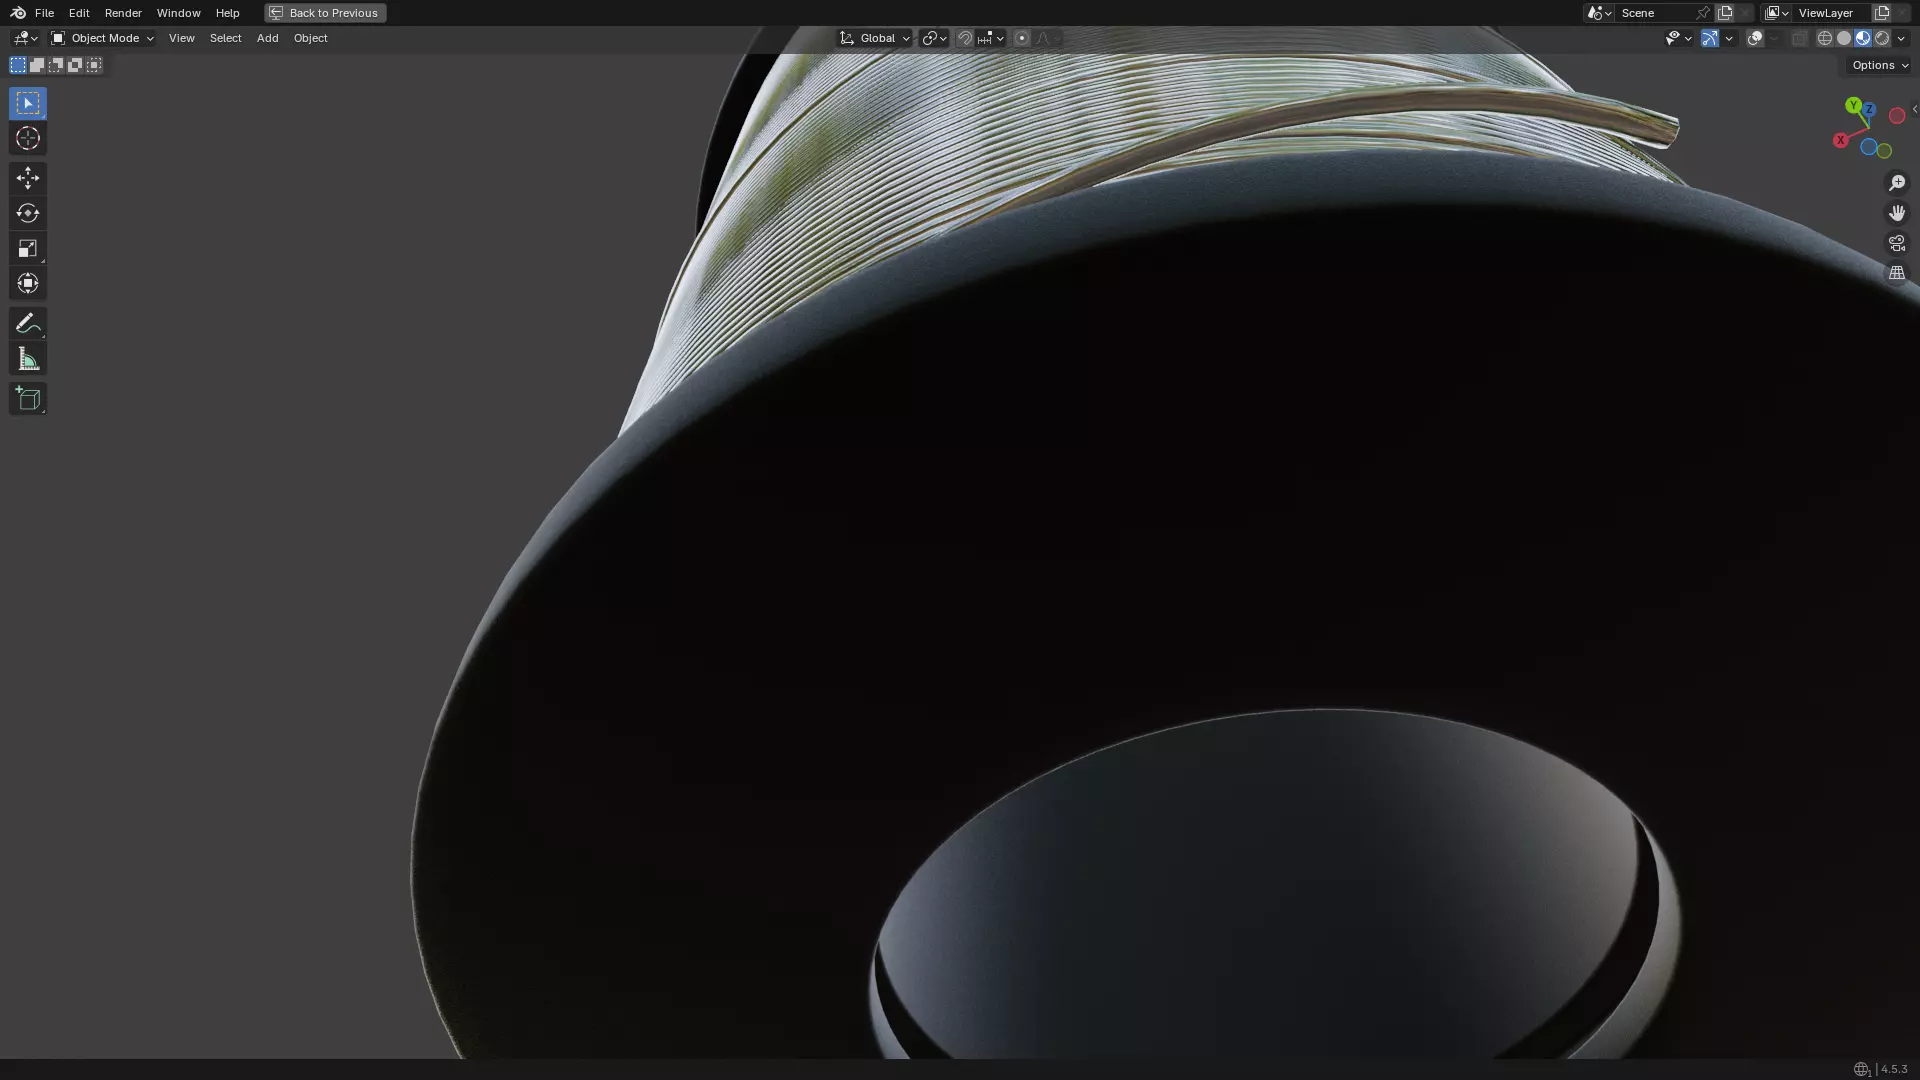Toggle the snapping magnet
The height and width of the screenshot is (1080, 1920).
964,38
